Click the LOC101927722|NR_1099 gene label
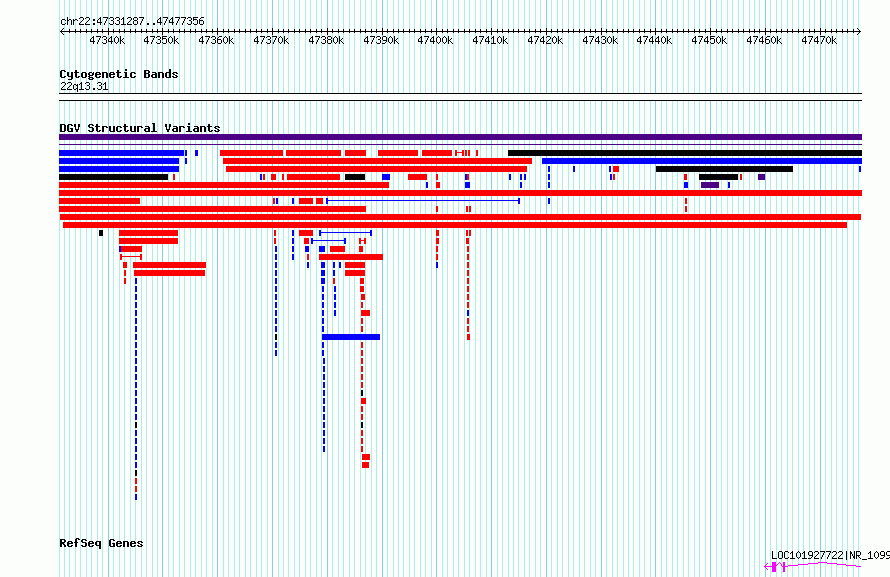This screenshot has height=577, width=890. (x=830, y=555)
